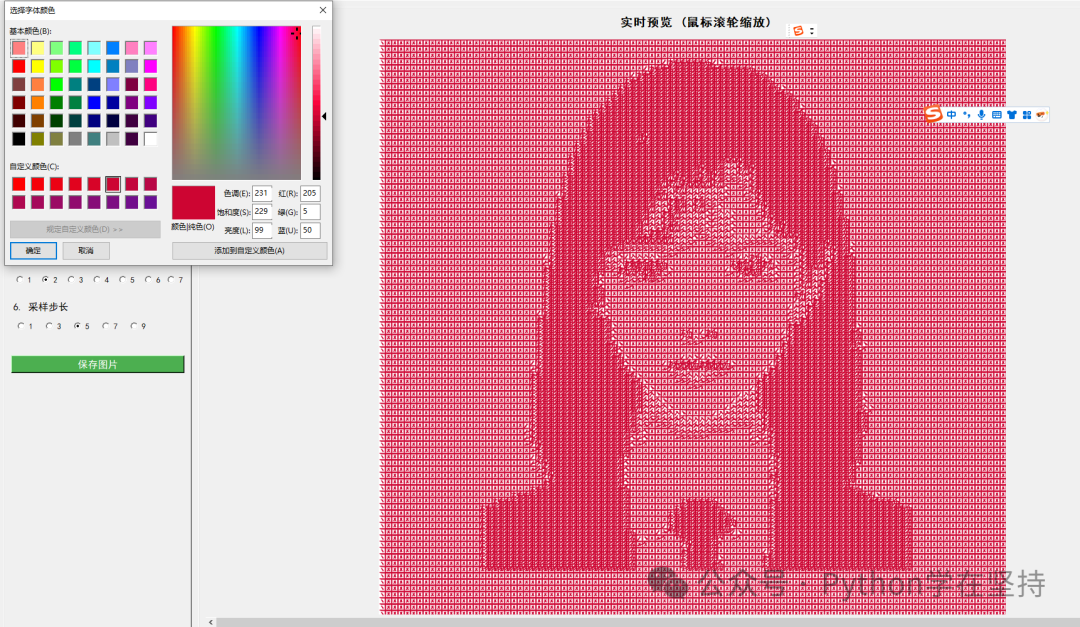Viewport: 1080px width, 627px height.
Task: Click the 色调(E) hue input field
Action: tap(262, 193)
